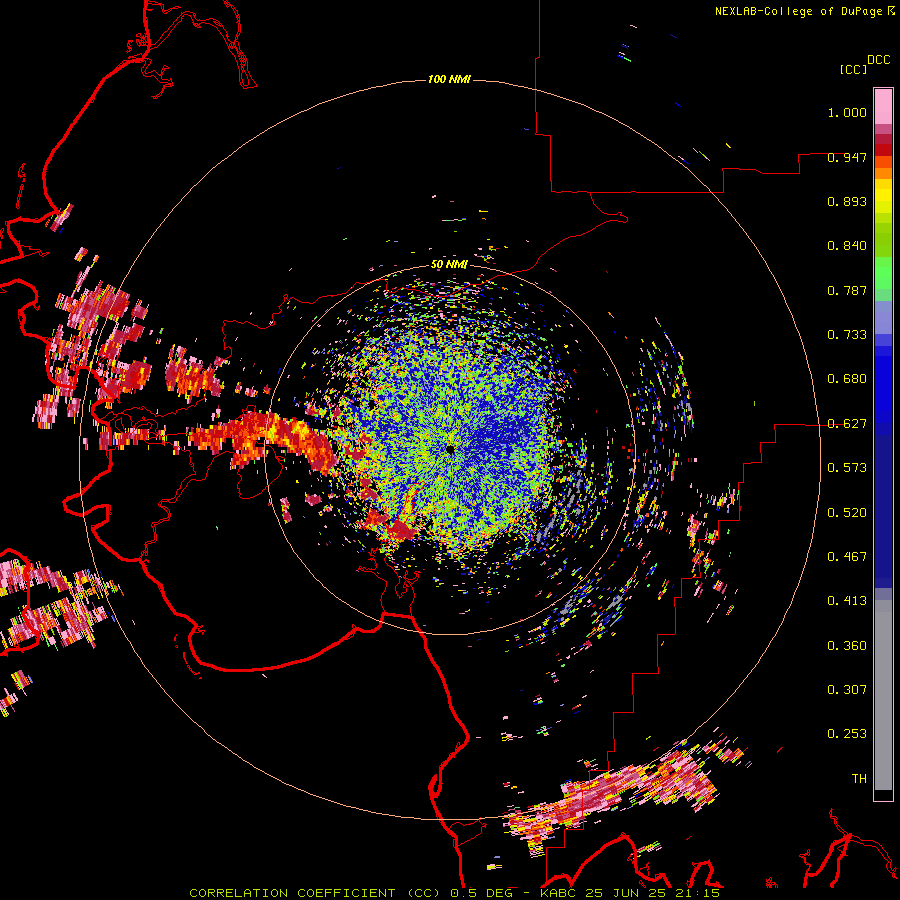Click the gray lower segment of color bar
Image resolution: width=900 pixels, height=900 pixels.
coord(883,695)
